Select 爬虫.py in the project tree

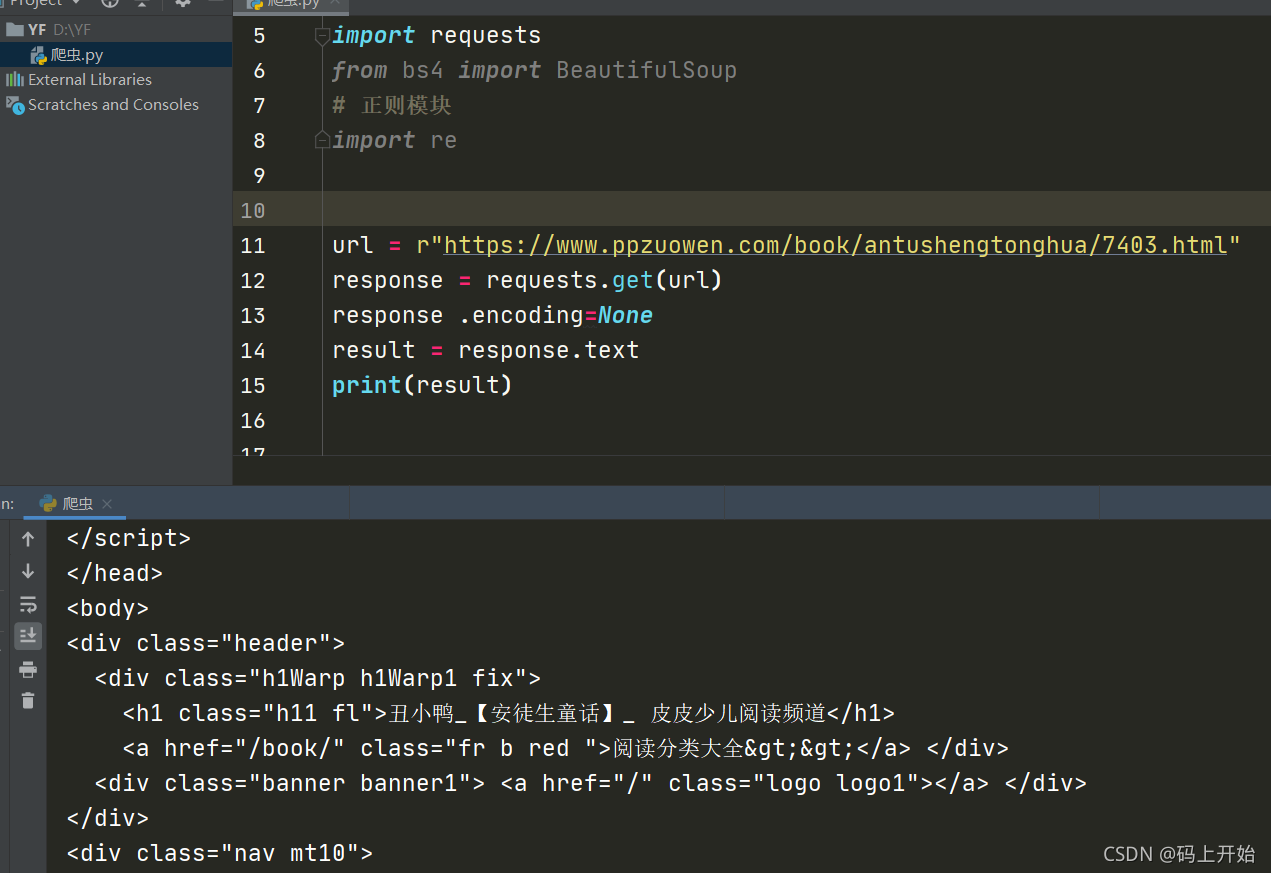click(116, 55)
